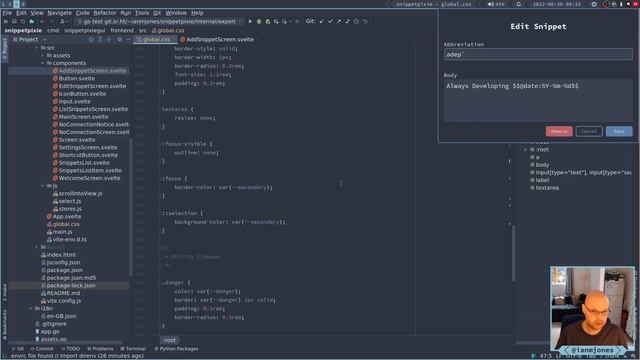
Task: Select body in structure panel
Action: (539, 165)
